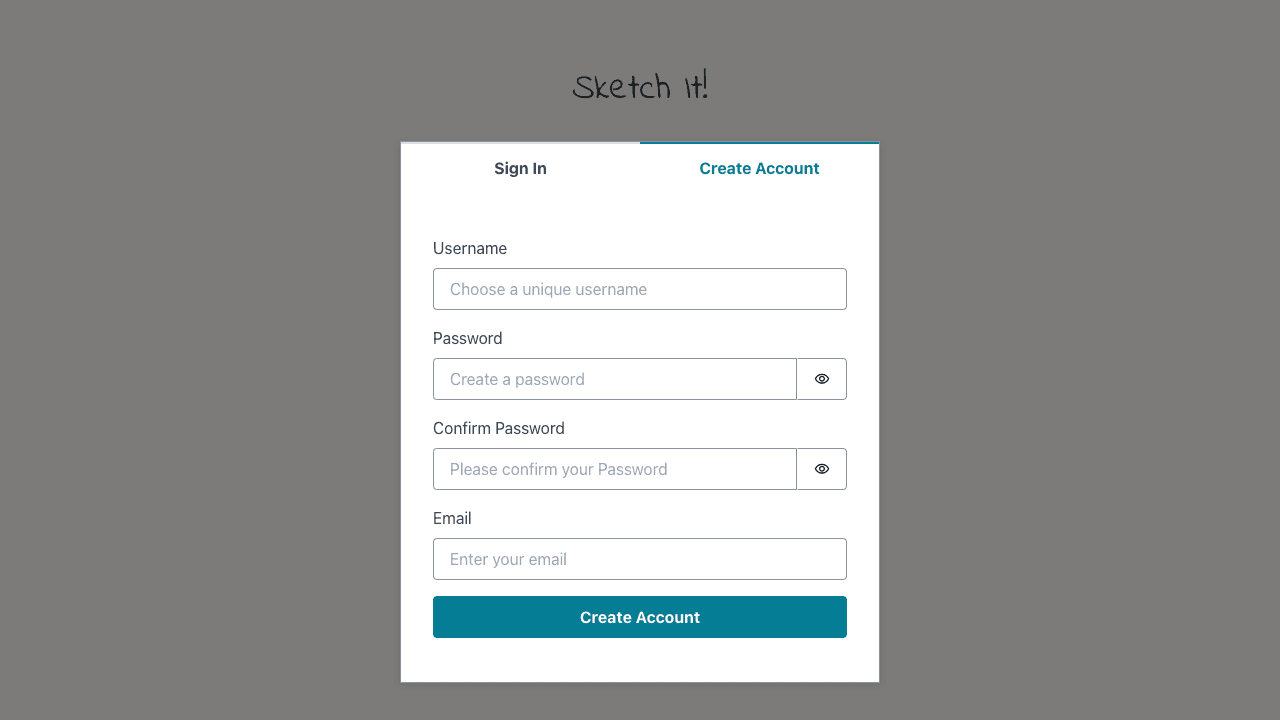Reveal the Confirm Password entry

tap(822, 469)
